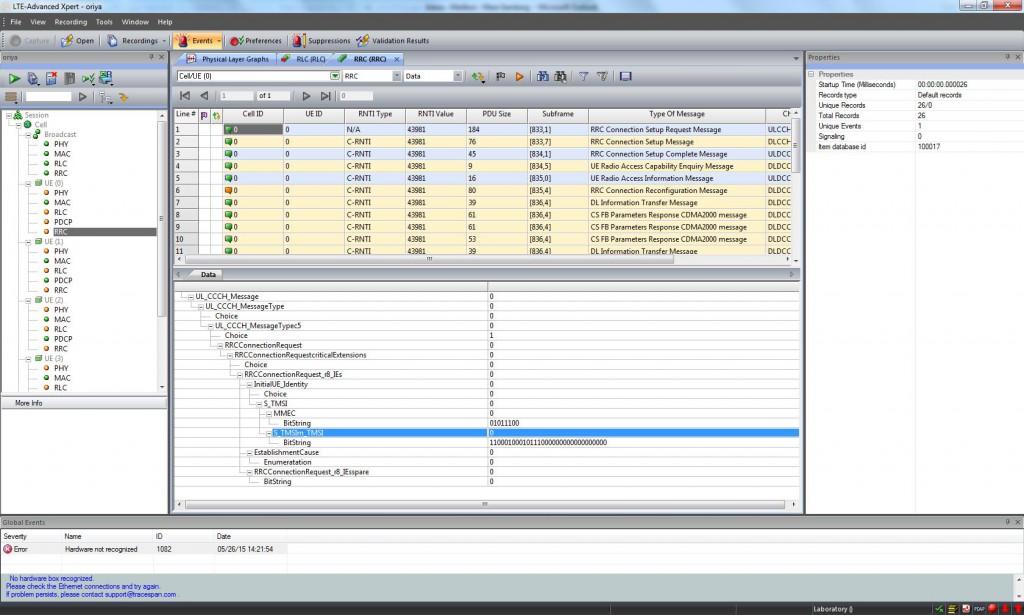Click the Open toolbar button

tap(78, 40)
